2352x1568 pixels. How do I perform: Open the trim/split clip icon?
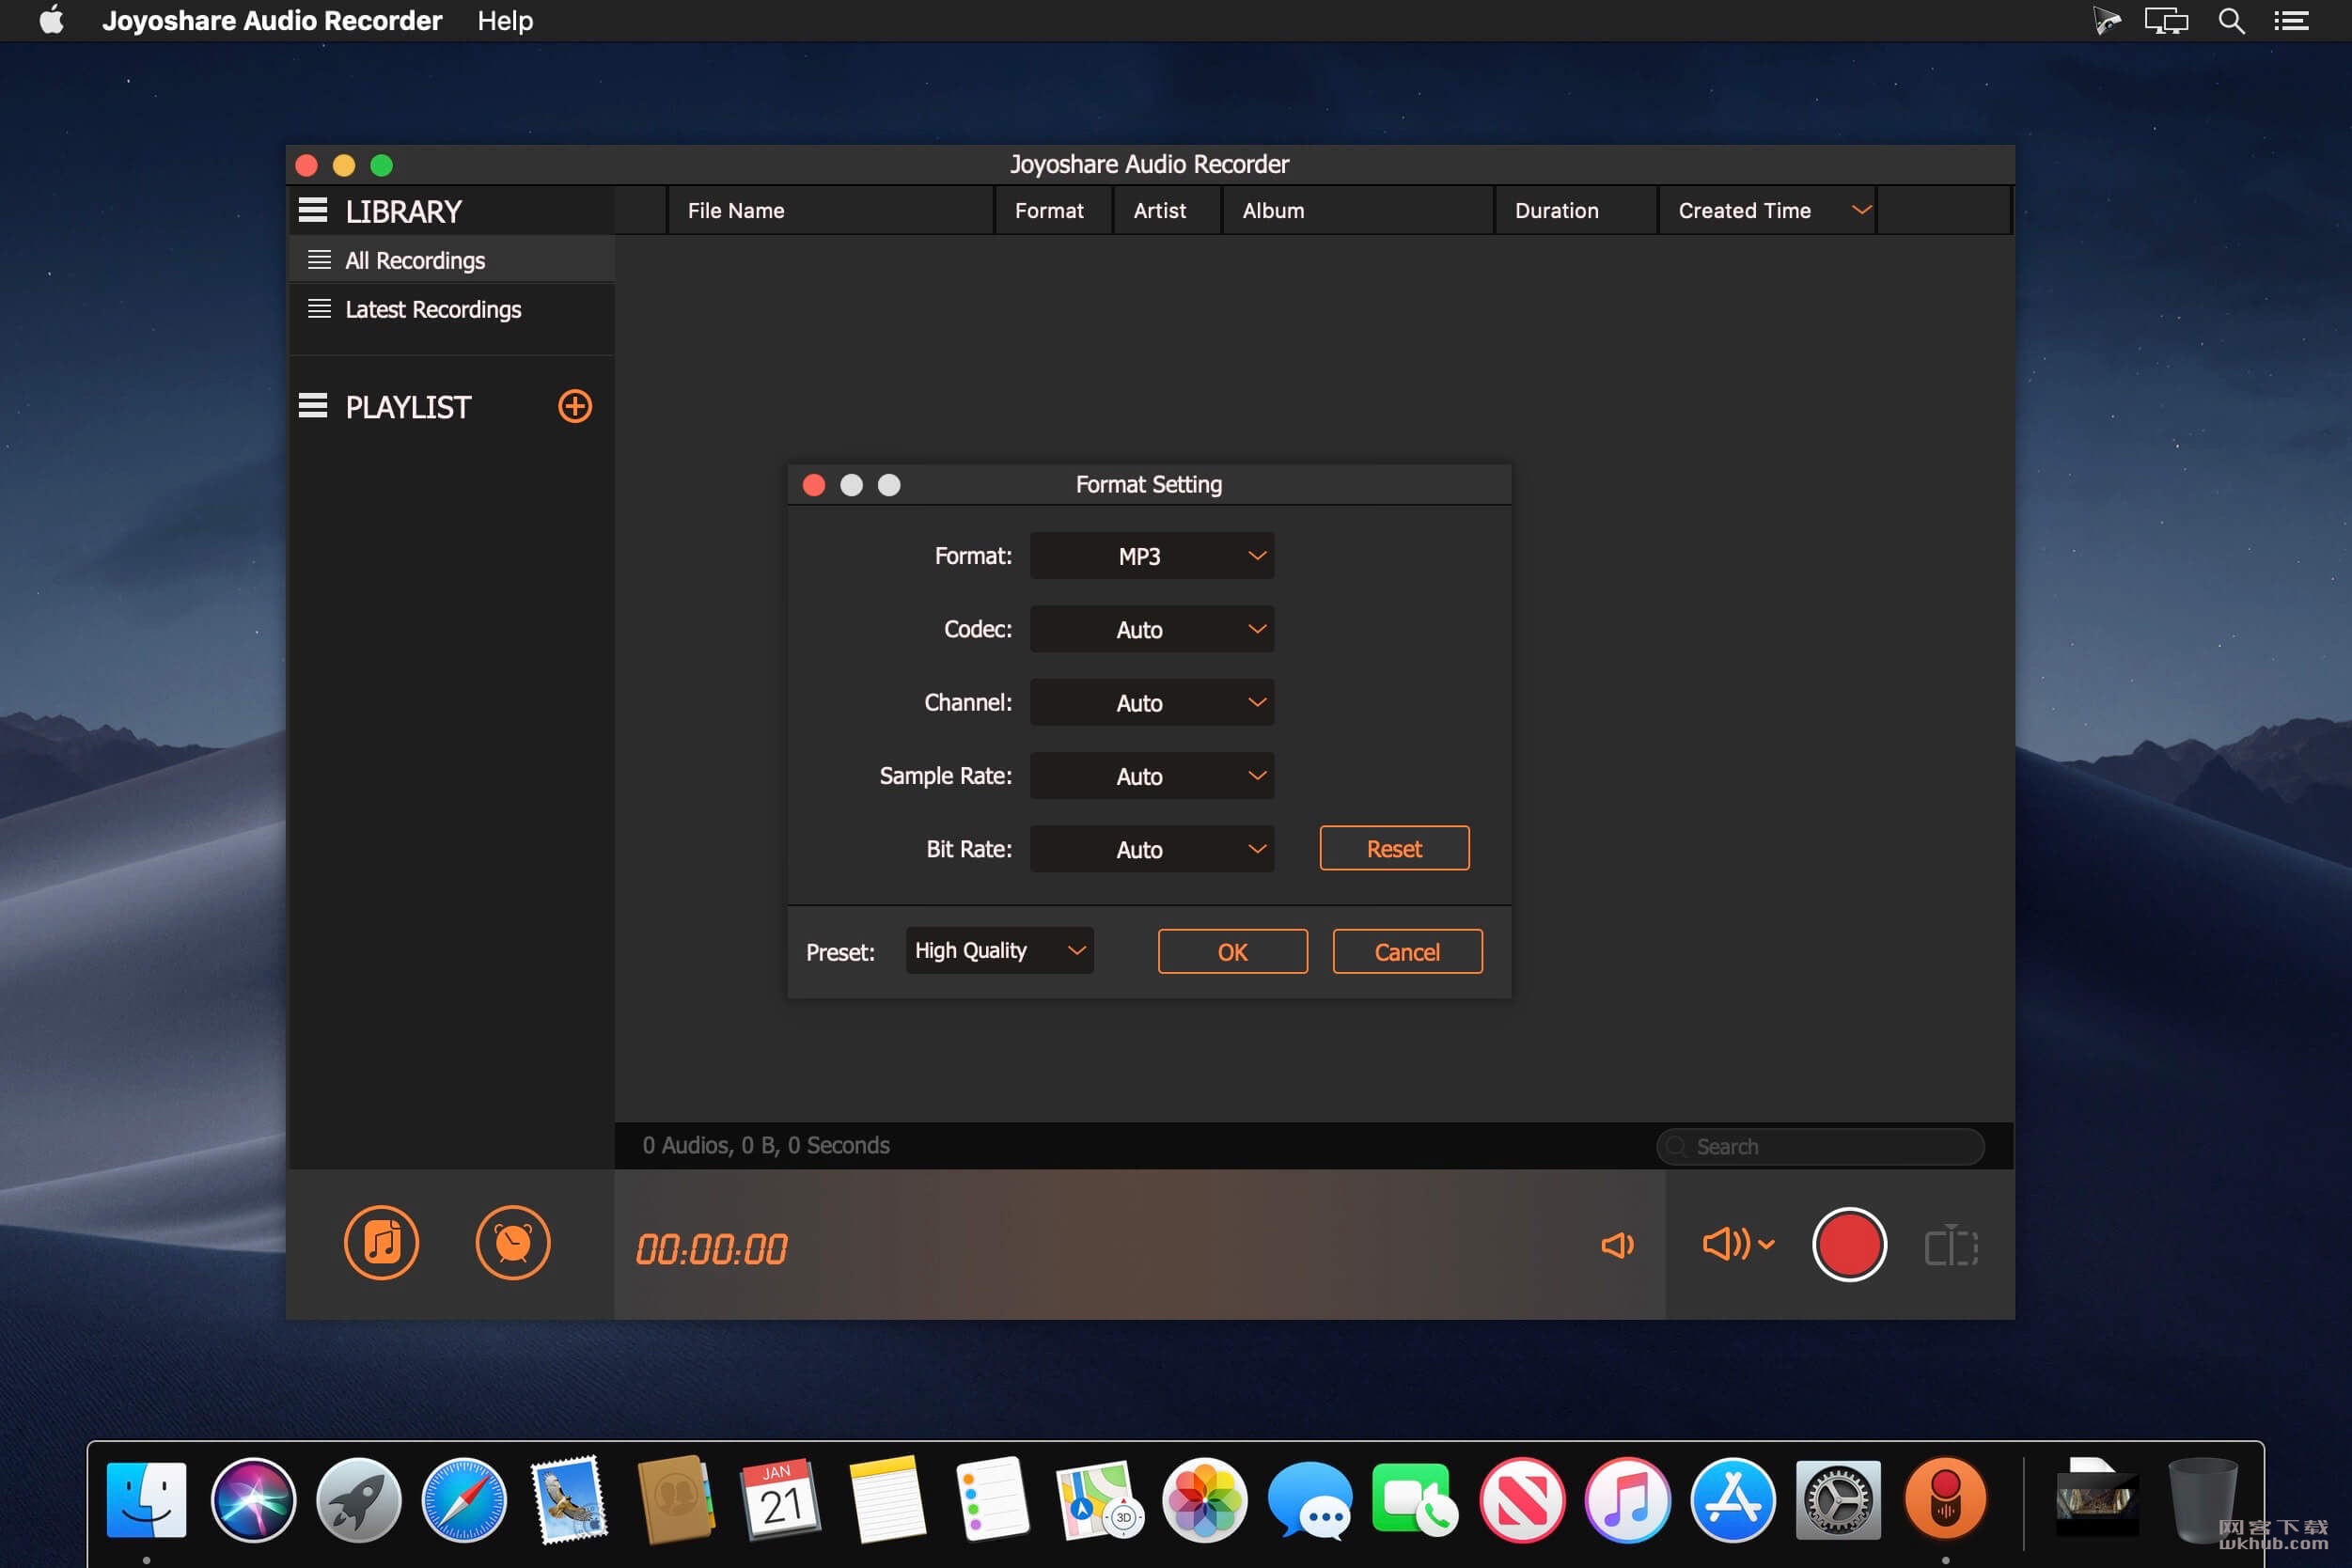[x=1951, y=1246]
